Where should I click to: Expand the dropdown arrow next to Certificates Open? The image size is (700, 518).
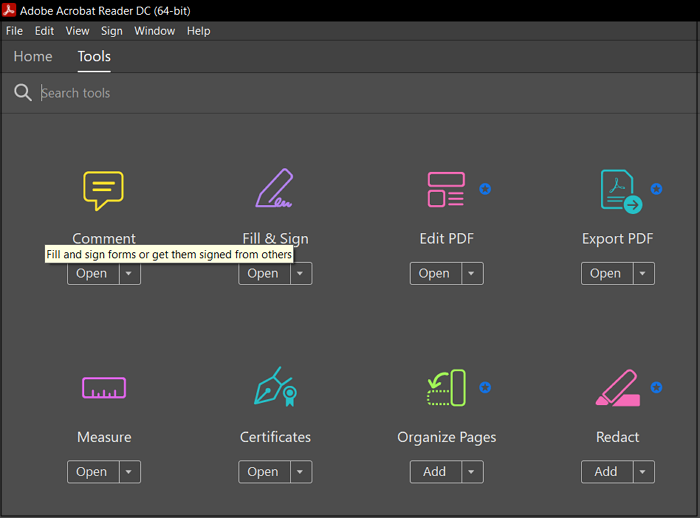[x=300, y=472]
